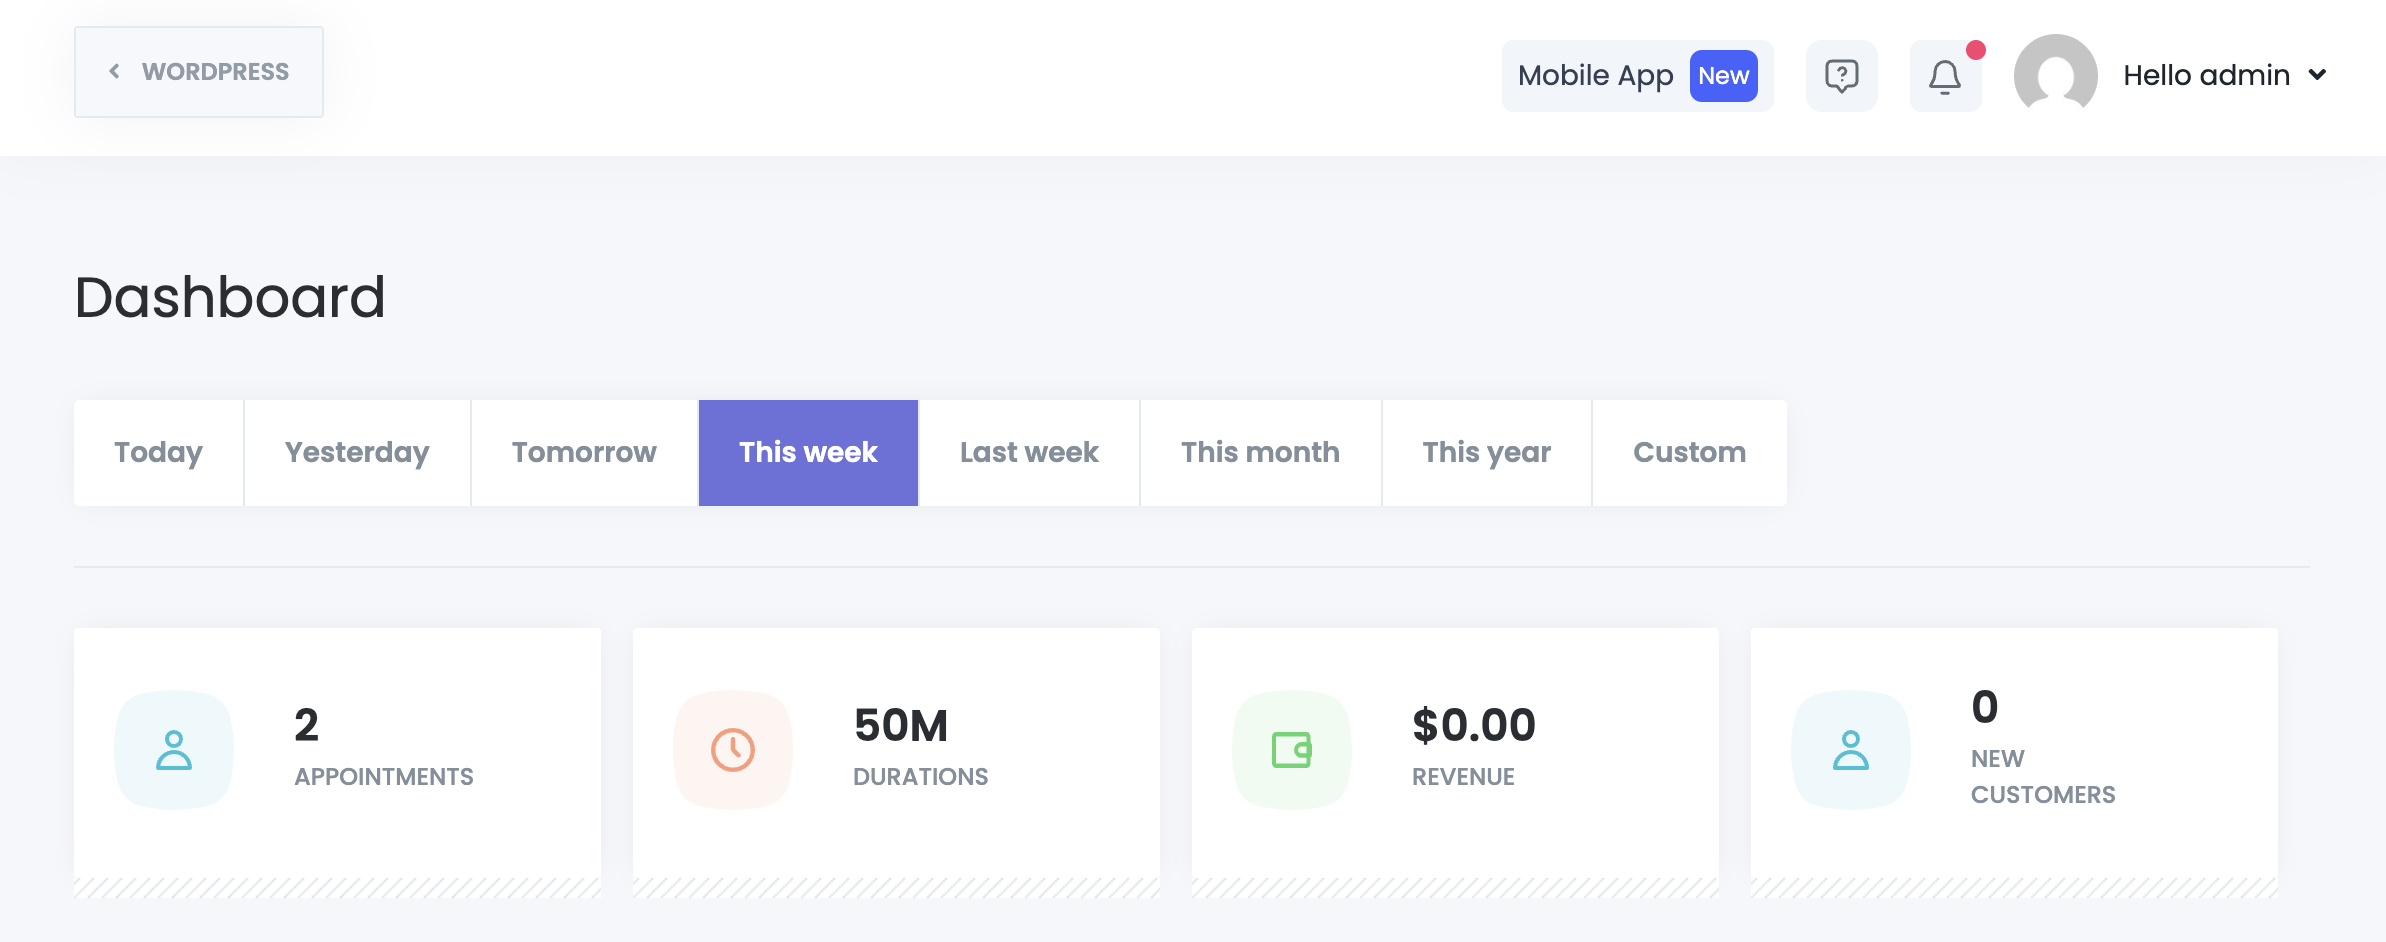
Task: Click the back arrow beside WORDPRESS
Action: point(115,72)
